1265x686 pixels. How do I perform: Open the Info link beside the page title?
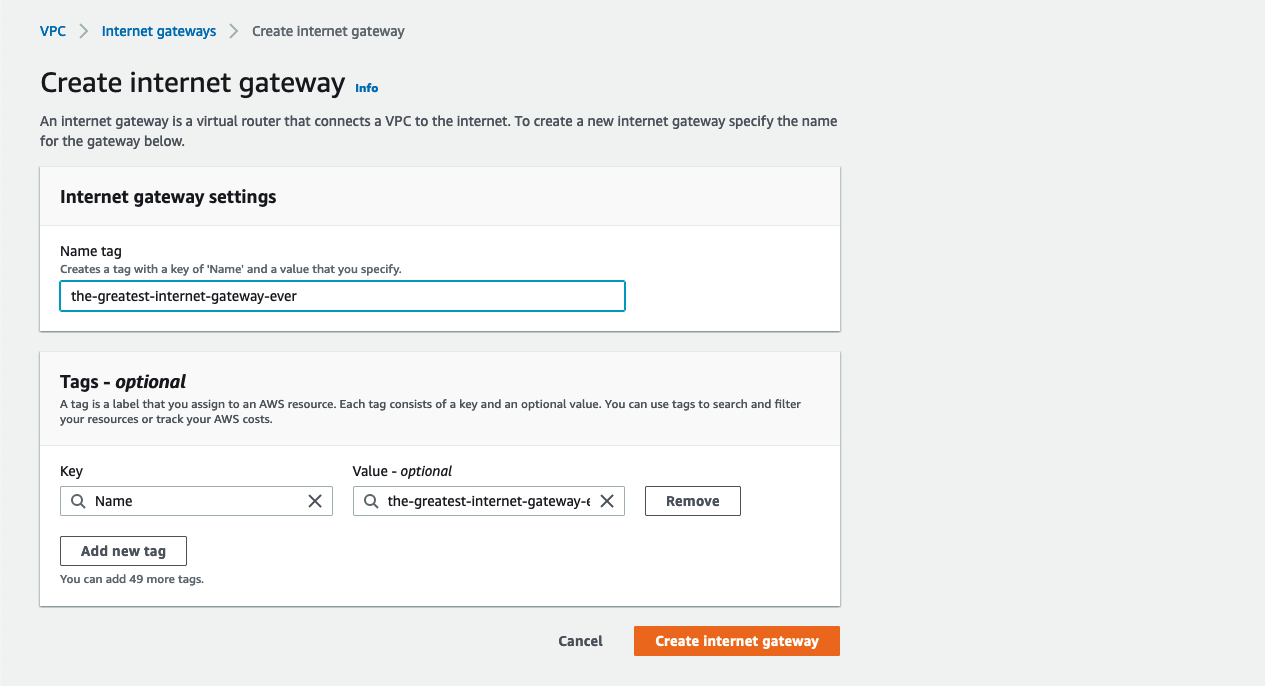click(367, 88)
